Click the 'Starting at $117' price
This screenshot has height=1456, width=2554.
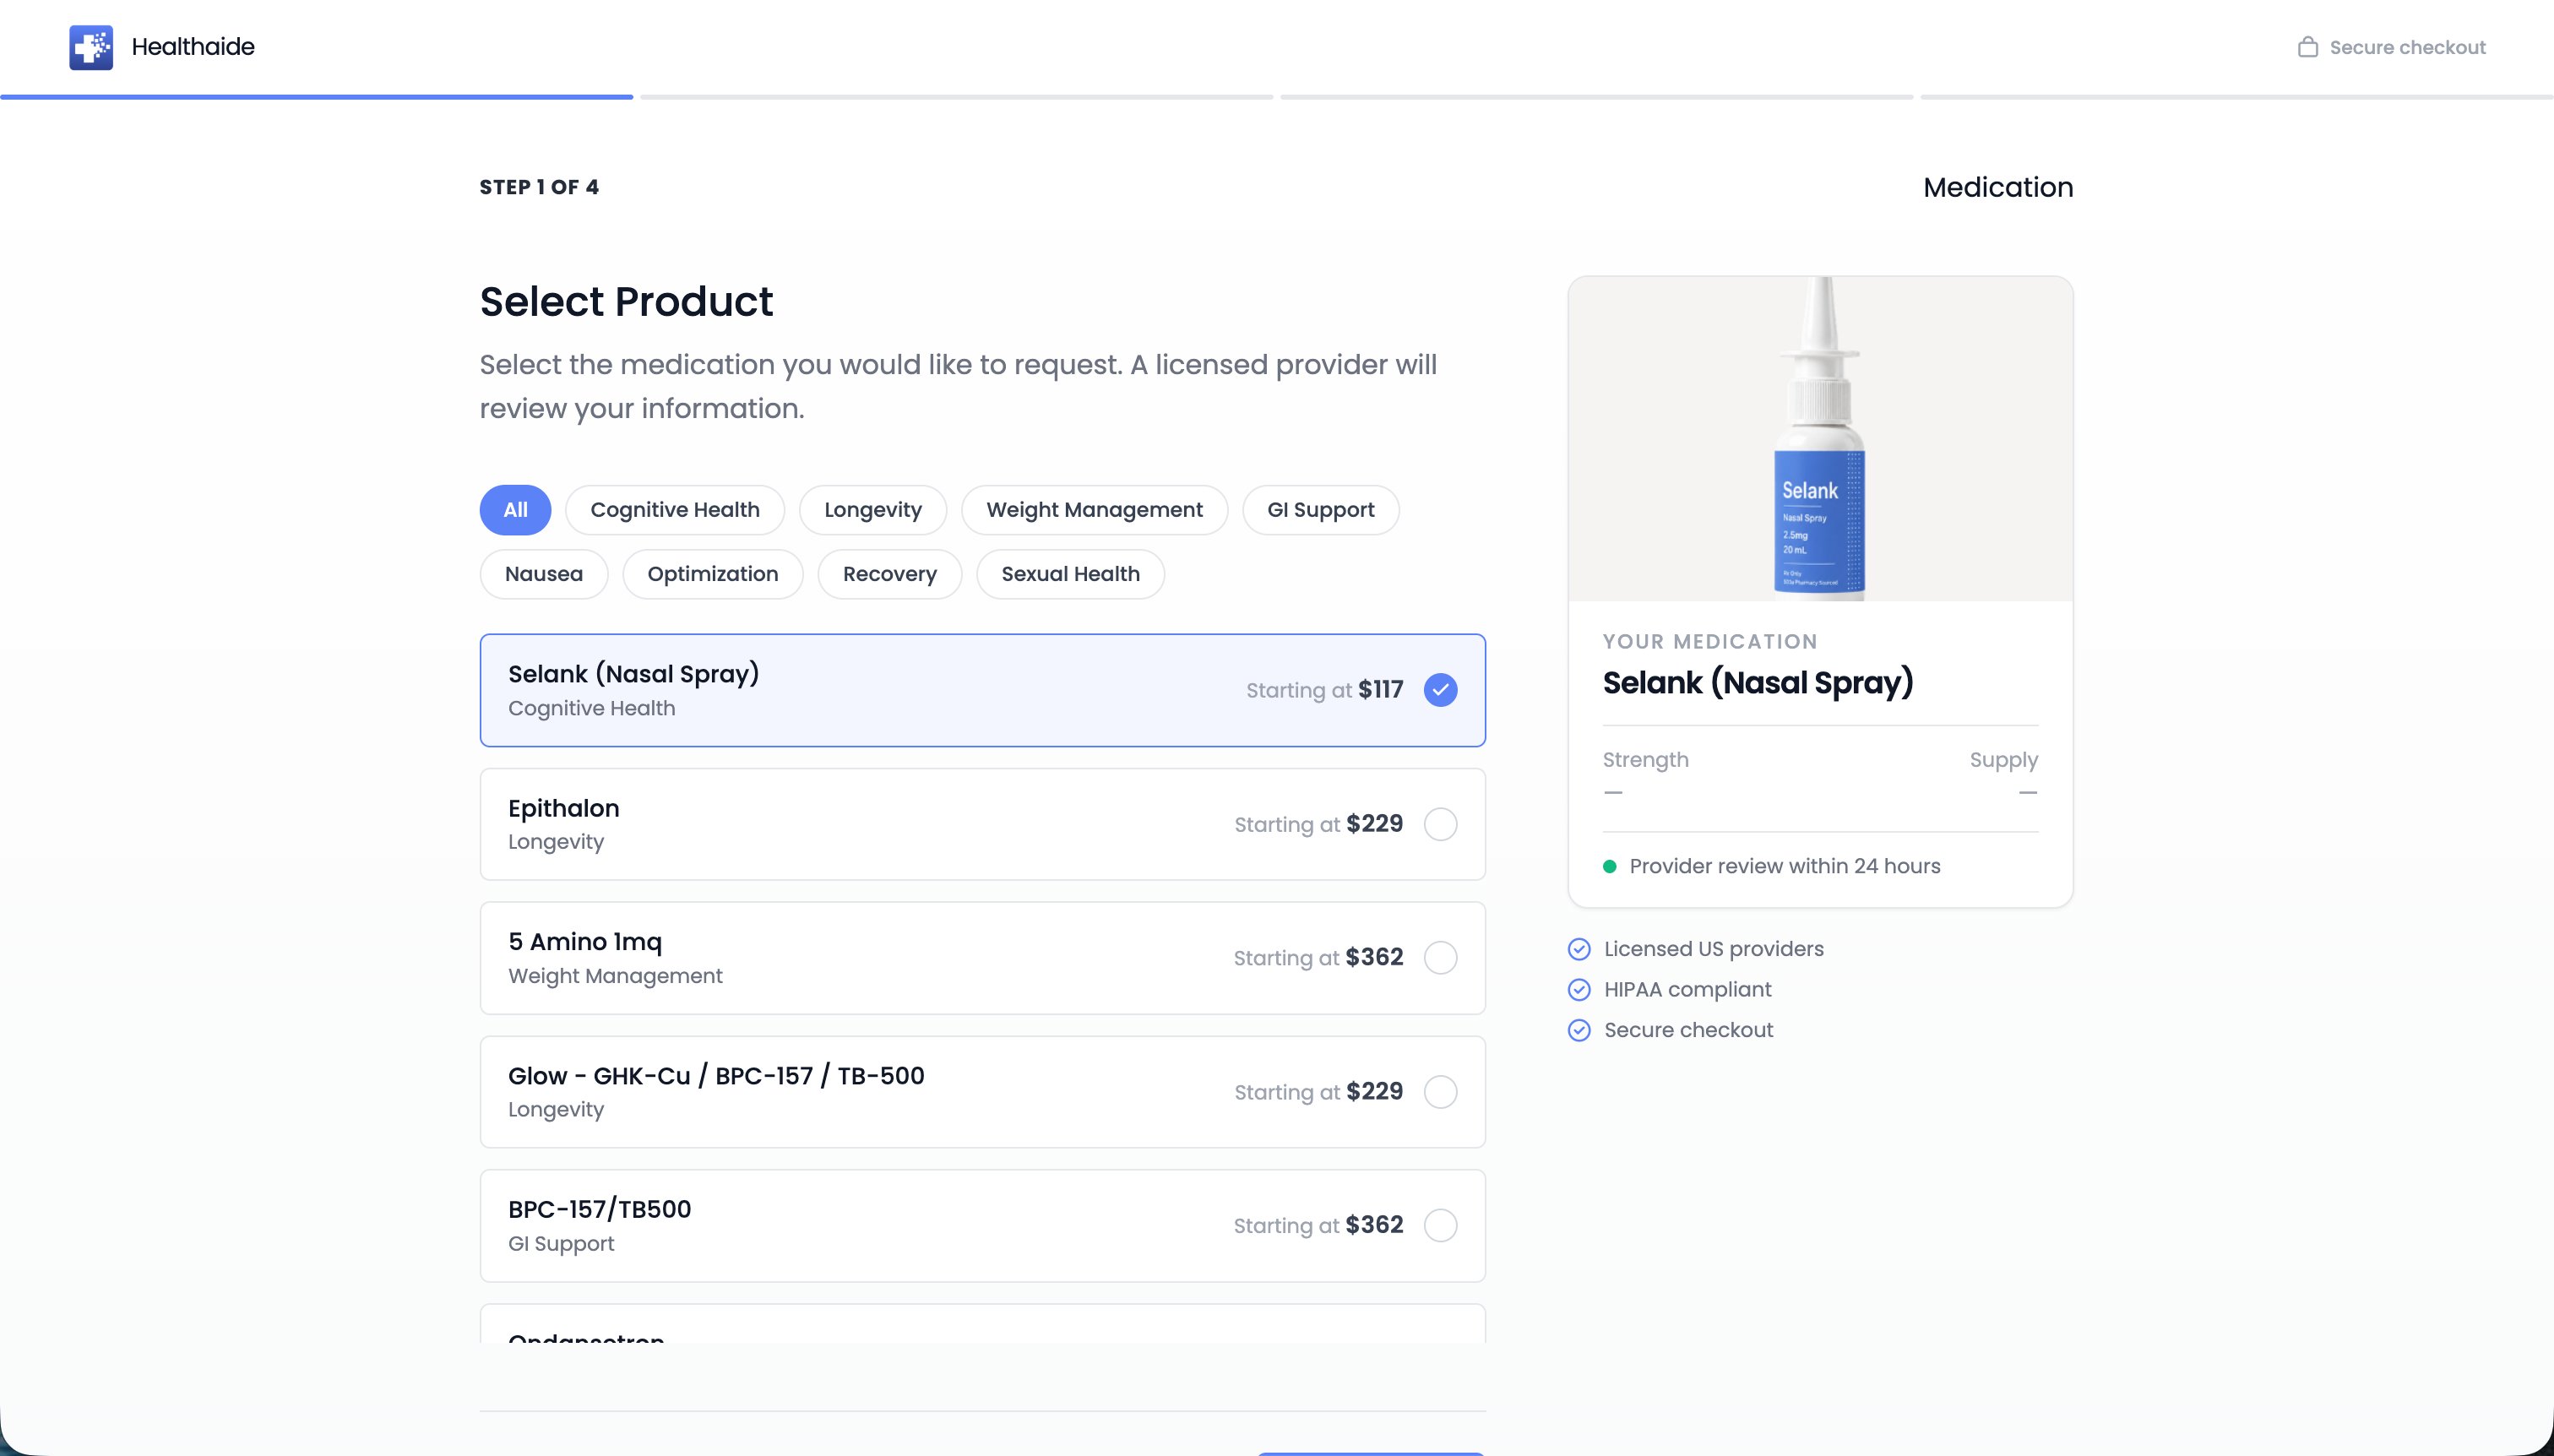(x=1324, y=690)
